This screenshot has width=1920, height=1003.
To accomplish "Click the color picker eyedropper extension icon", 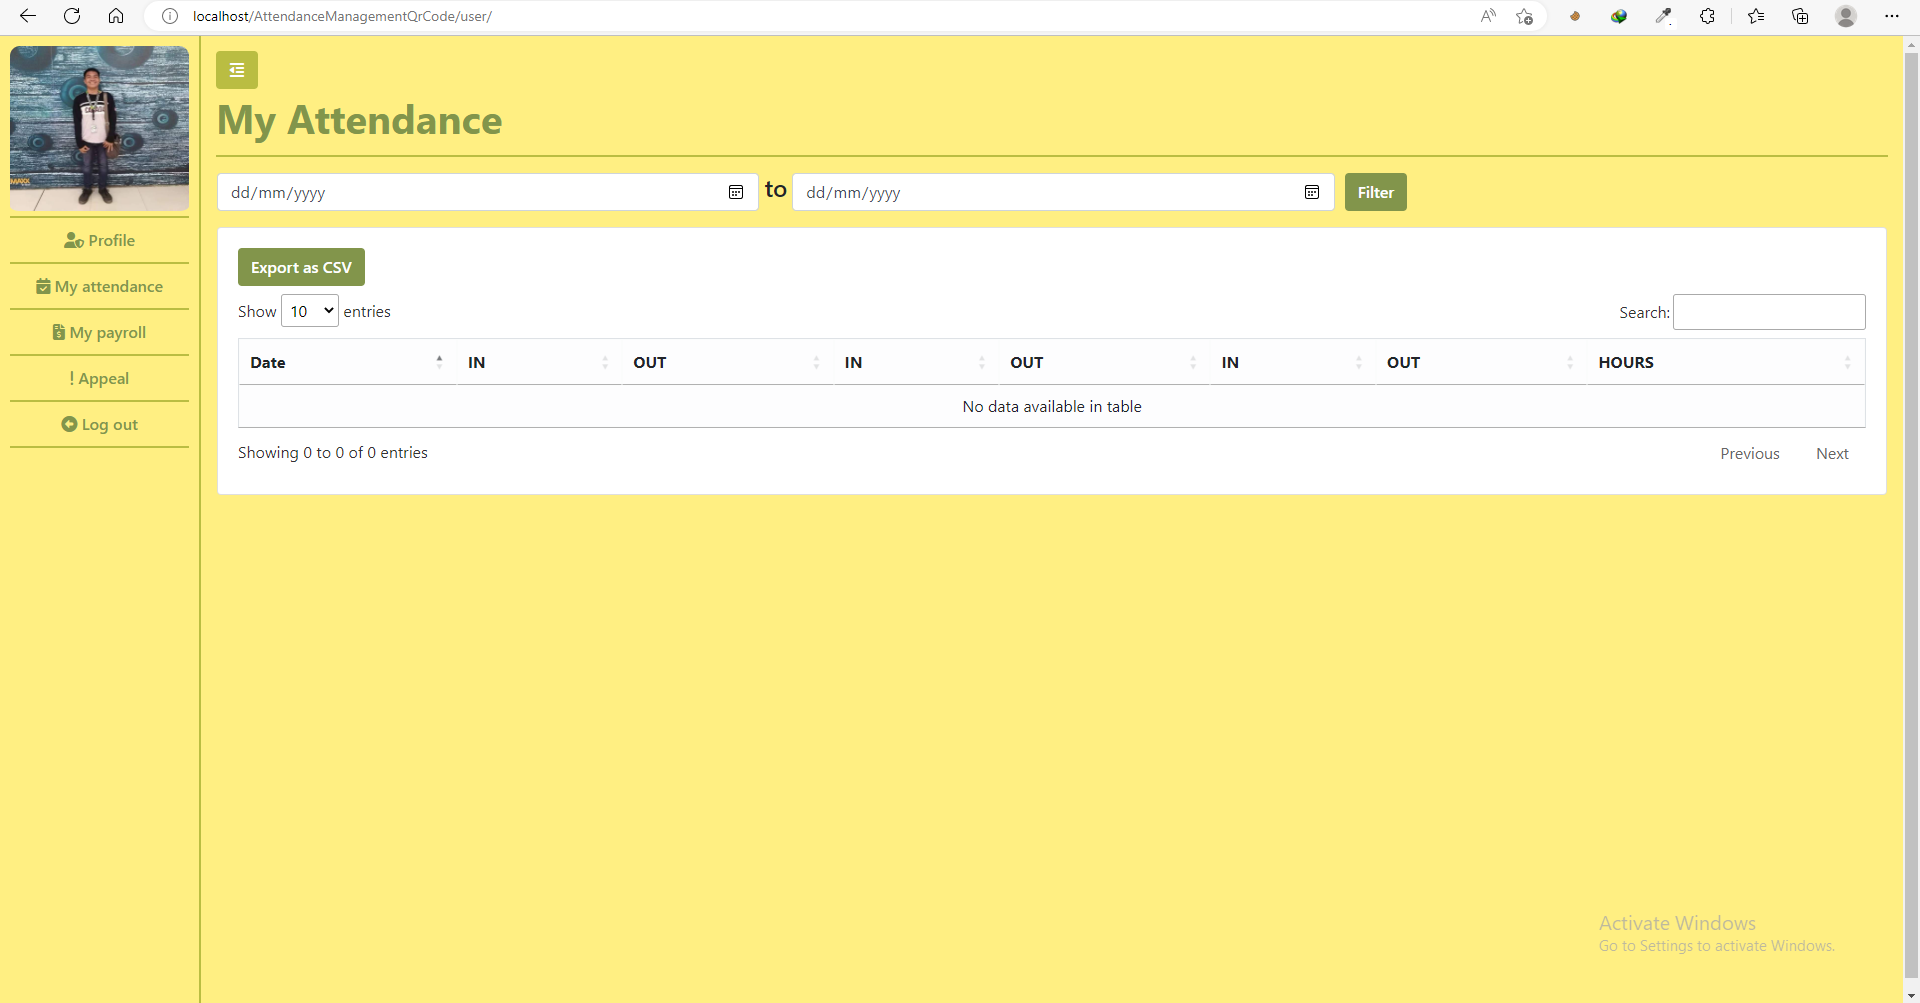I will (1663, 16).
